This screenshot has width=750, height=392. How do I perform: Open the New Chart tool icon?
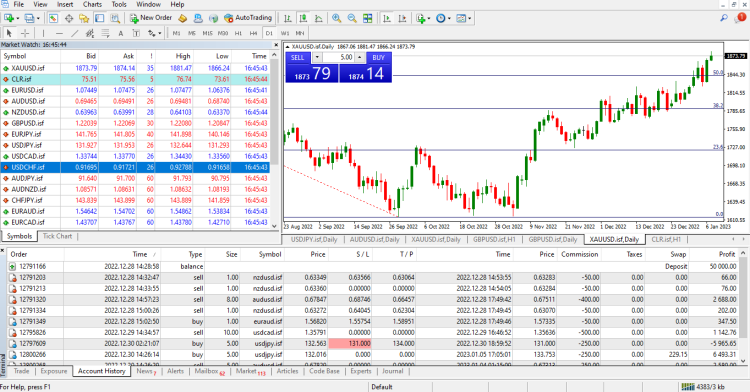coord(9,18)
